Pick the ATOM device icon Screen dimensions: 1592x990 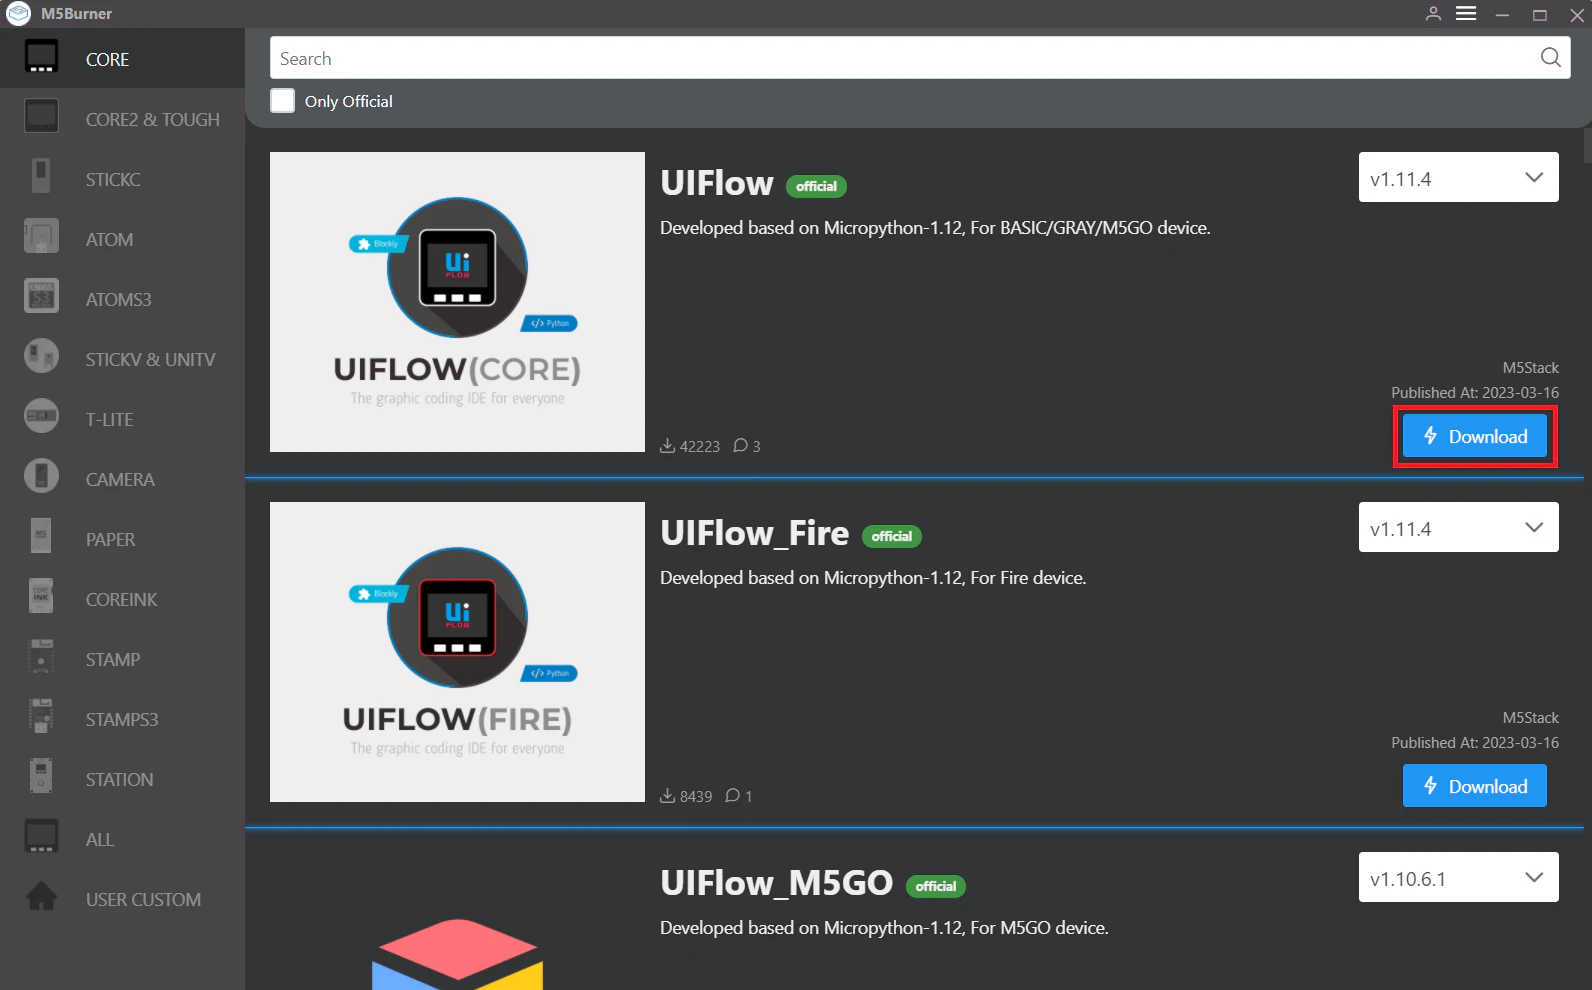coord(41,237)
